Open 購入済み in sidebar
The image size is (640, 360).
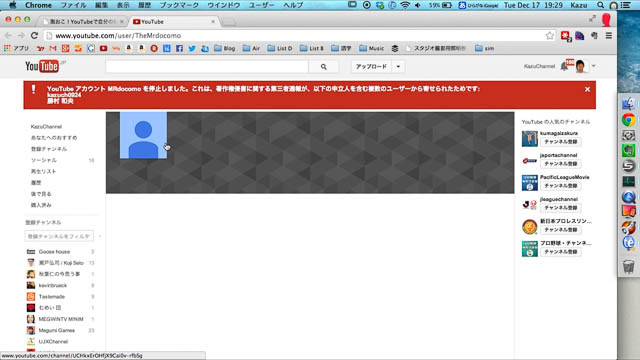tap(41, 205)
